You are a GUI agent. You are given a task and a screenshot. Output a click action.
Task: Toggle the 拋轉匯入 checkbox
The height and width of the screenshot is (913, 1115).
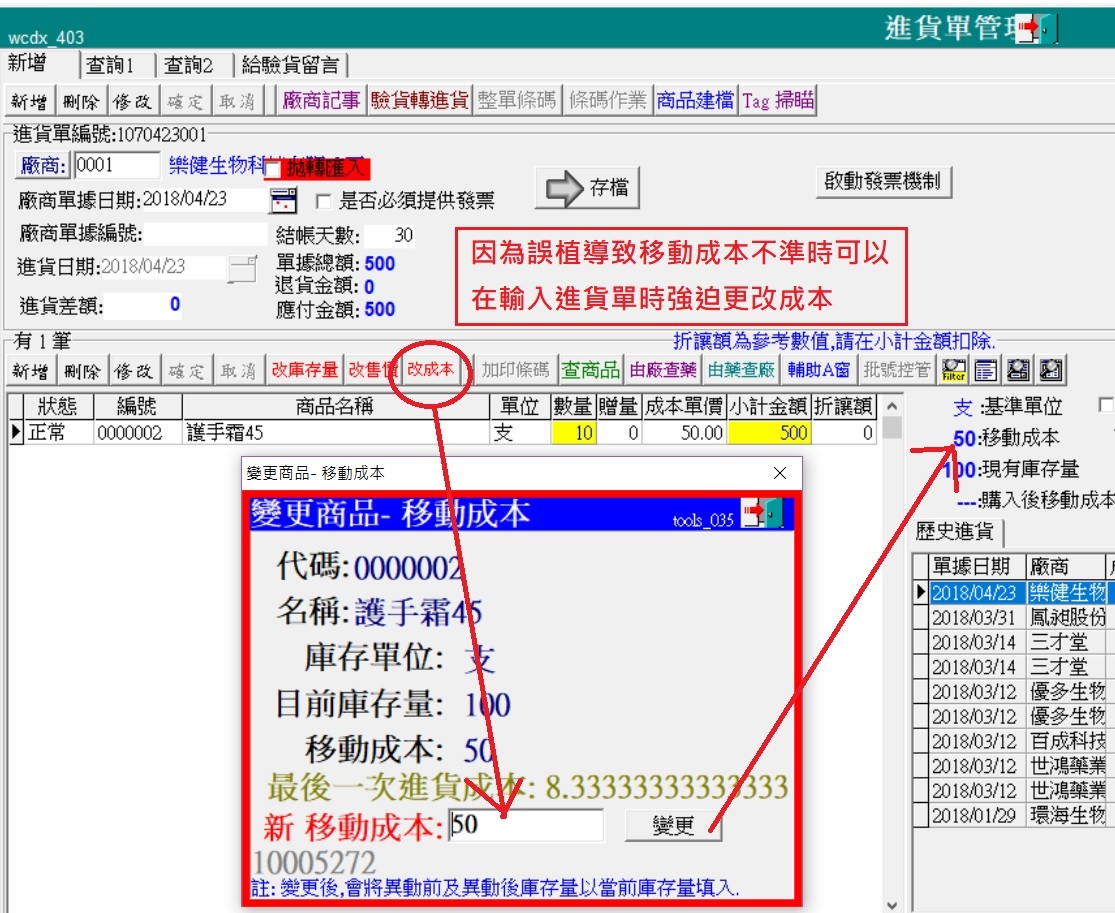[x=273, y=170]
